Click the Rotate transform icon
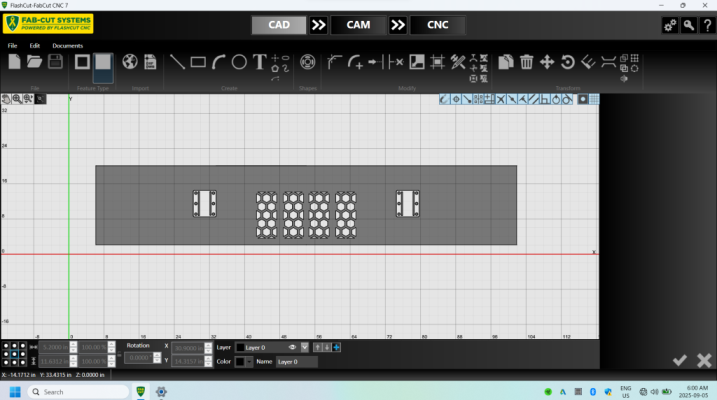 (567, 62)
